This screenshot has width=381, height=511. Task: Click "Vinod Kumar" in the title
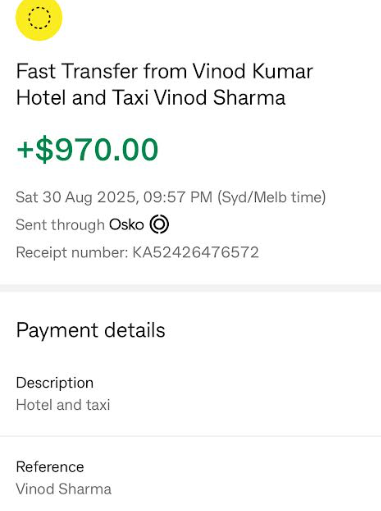coord(252,71)
